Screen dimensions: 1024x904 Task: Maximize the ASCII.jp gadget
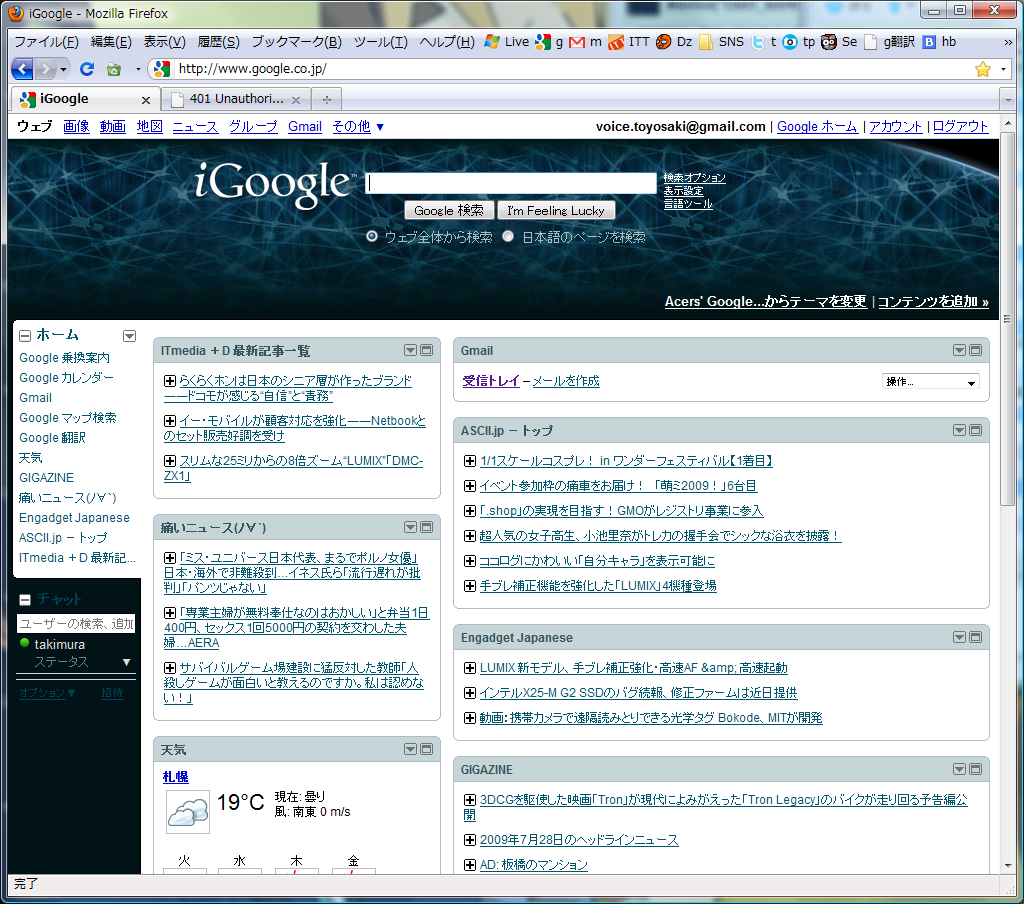(976, 430)
